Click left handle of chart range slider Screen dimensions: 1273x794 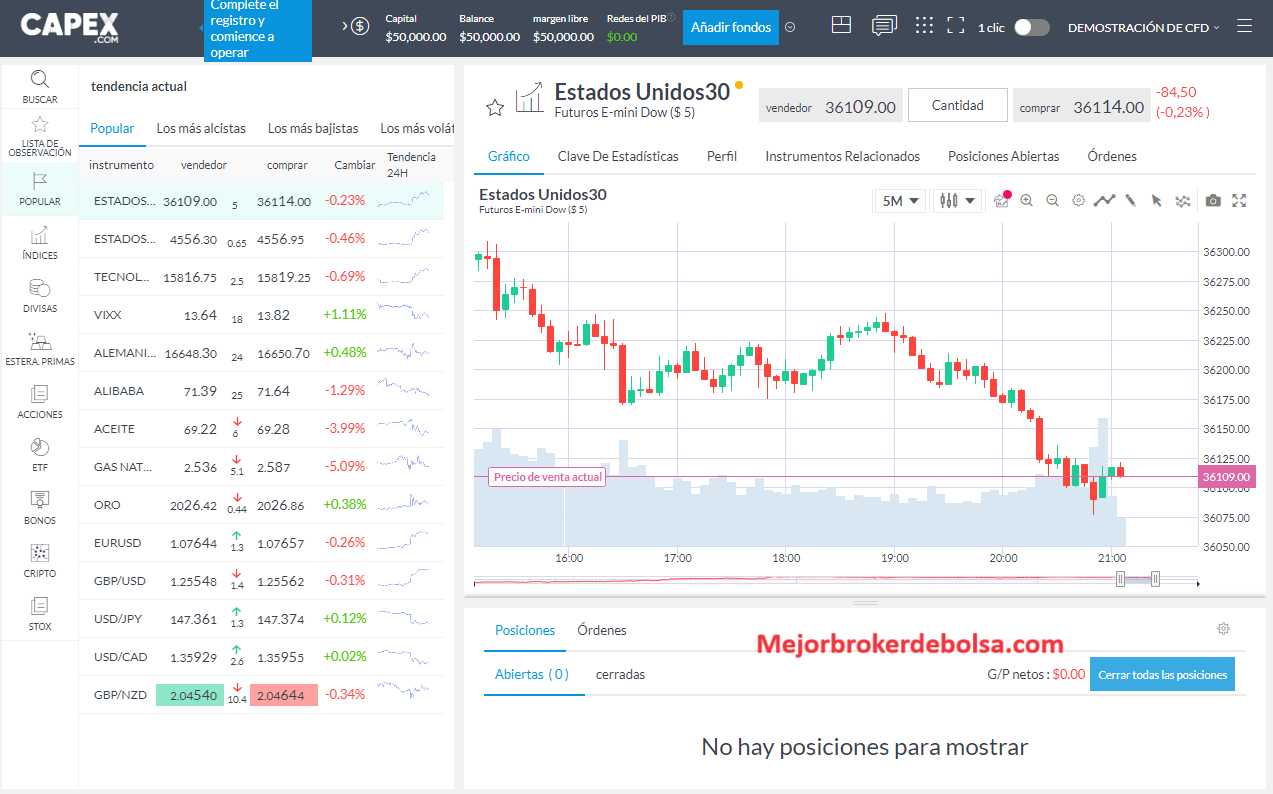click(x=1120, y=578)
